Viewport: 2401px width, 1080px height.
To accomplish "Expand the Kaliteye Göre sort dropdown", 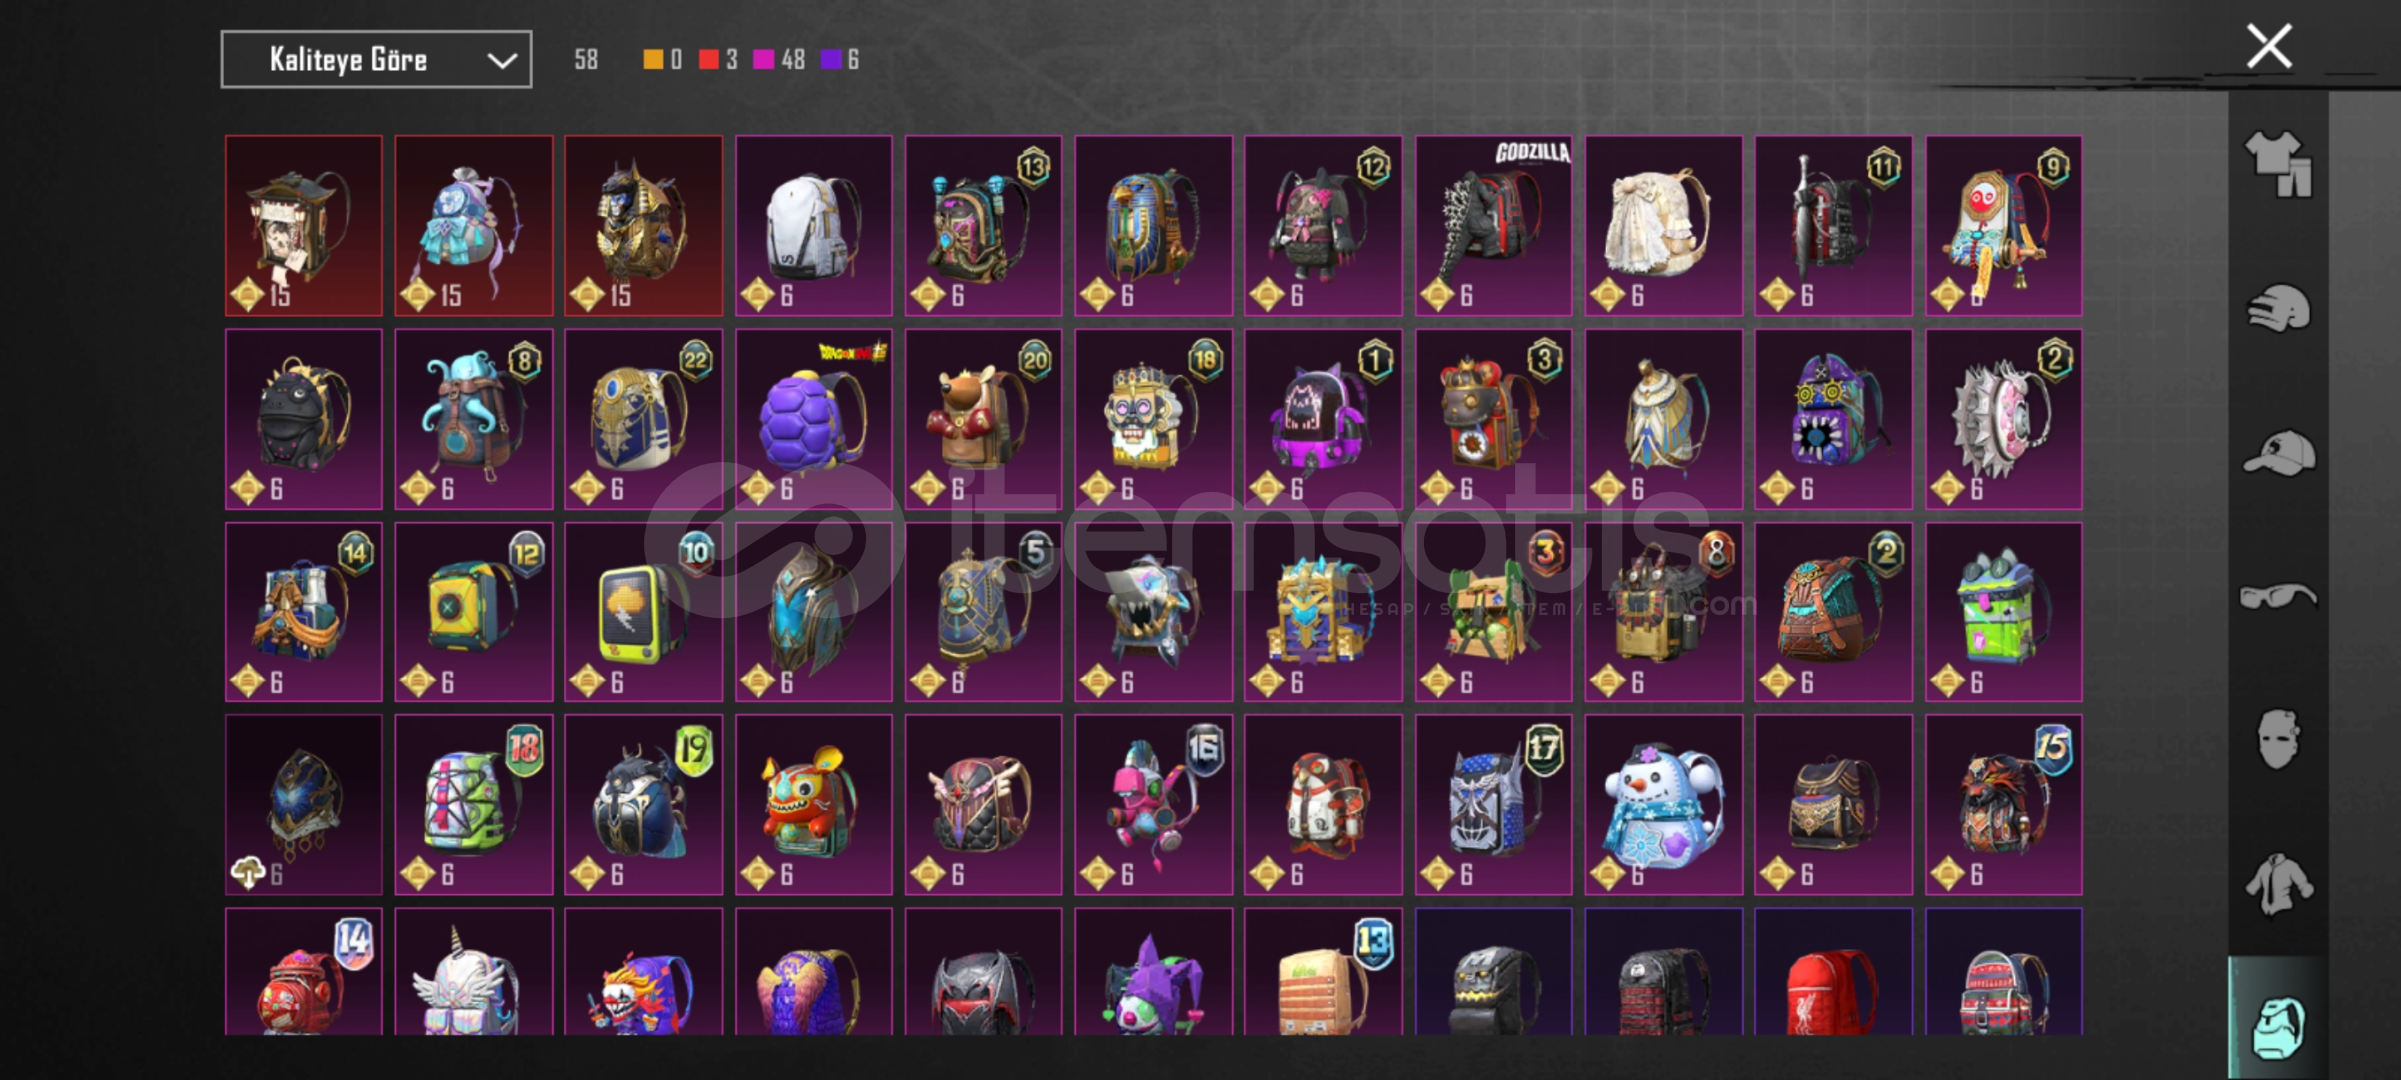I will coord(376,60).
